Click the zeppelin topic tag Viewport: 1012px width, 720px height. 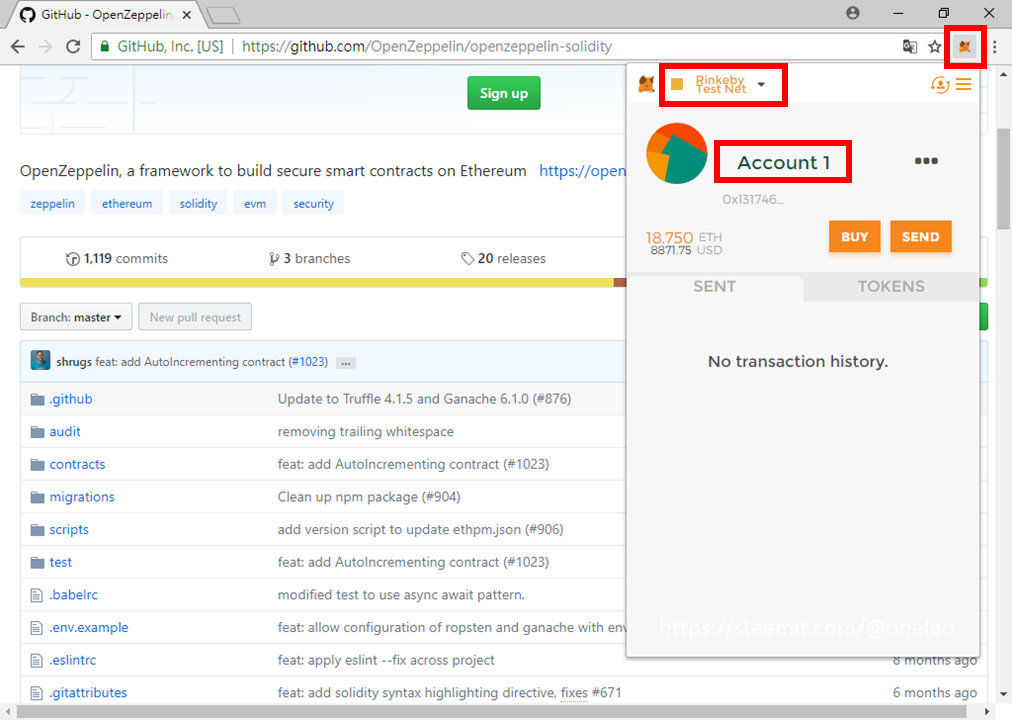pyautogui.click(x=52, y=203)
